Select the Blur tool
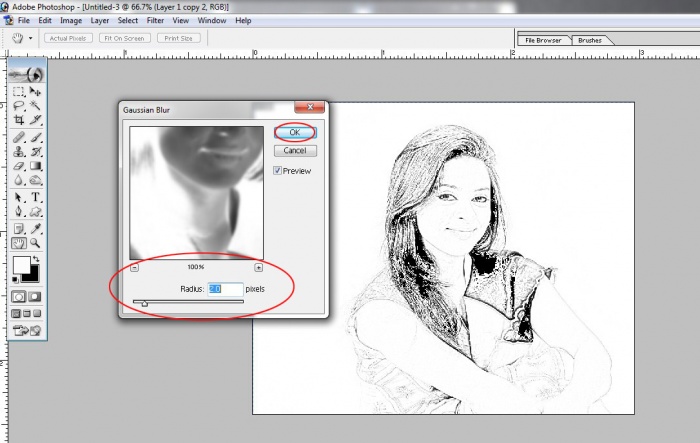This screenshot has height=443, width=700. point(18,180)
